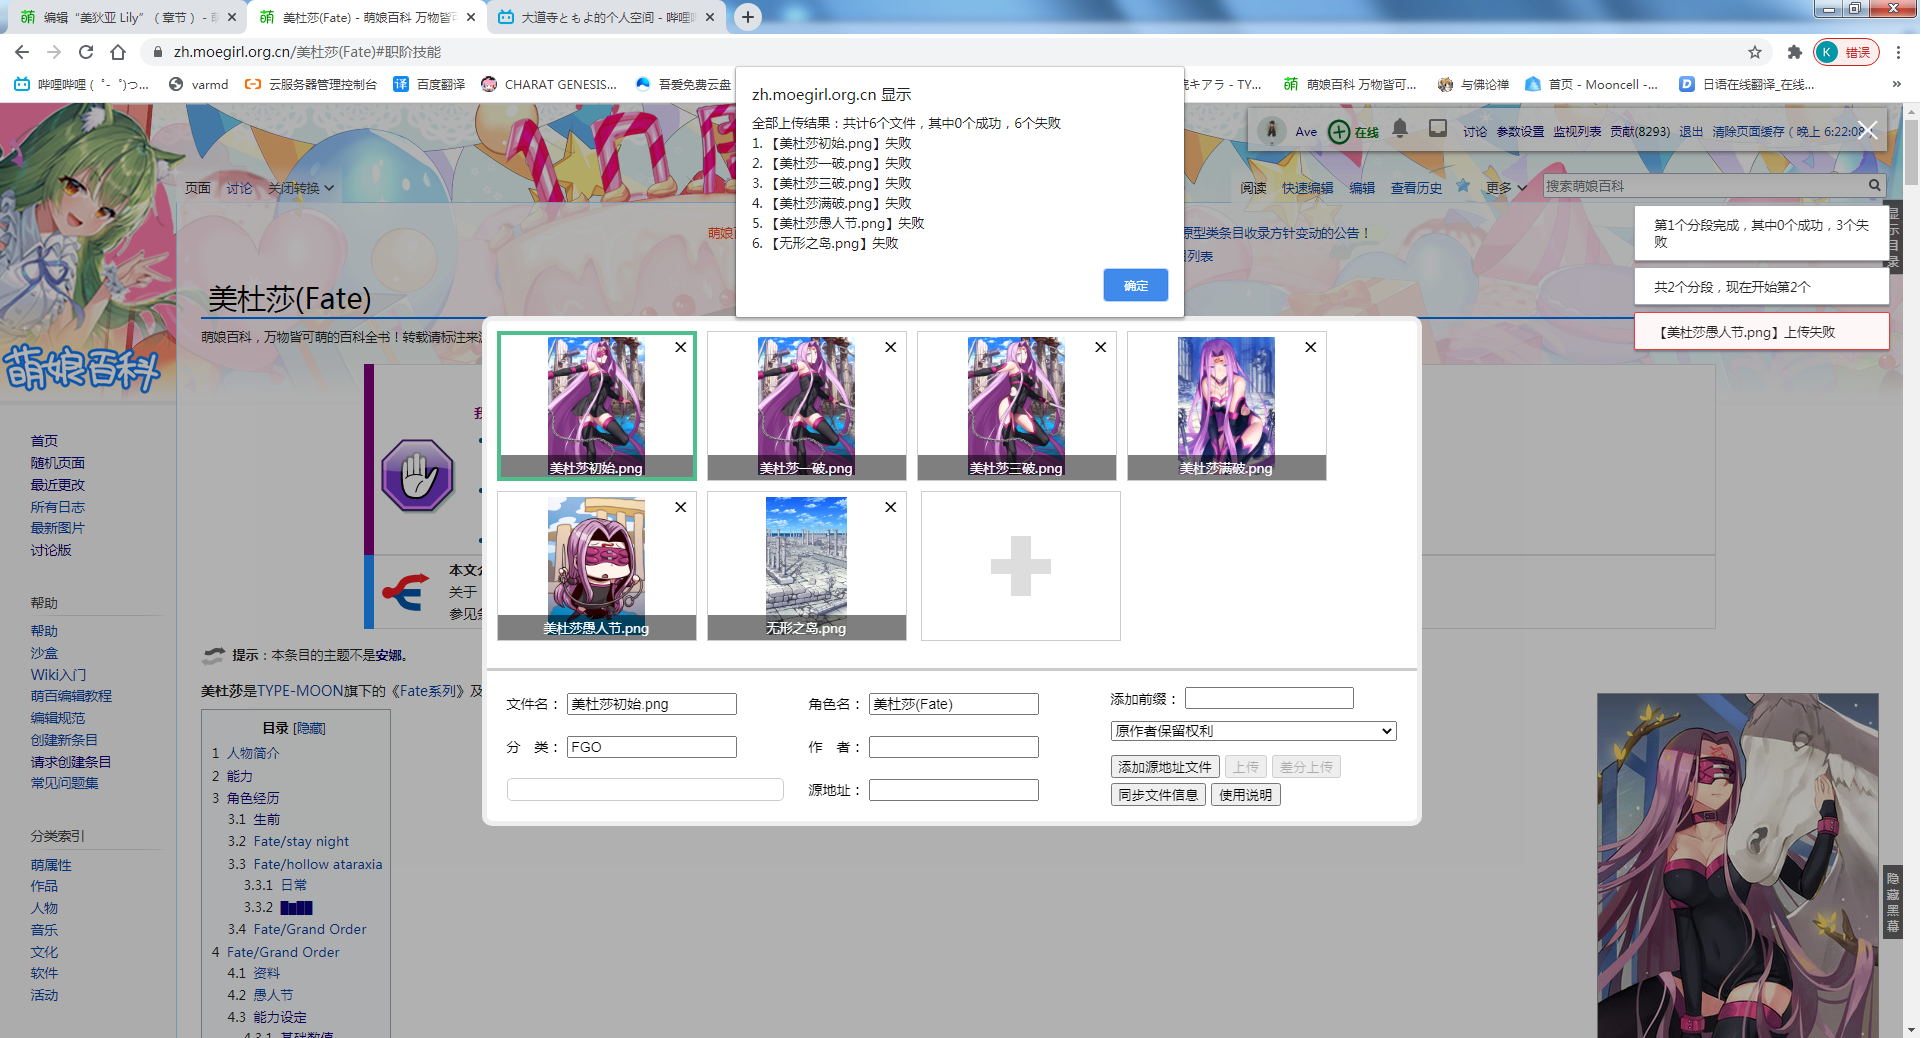
Task: Click the notification bell icon
Action: coord(1400,129)
